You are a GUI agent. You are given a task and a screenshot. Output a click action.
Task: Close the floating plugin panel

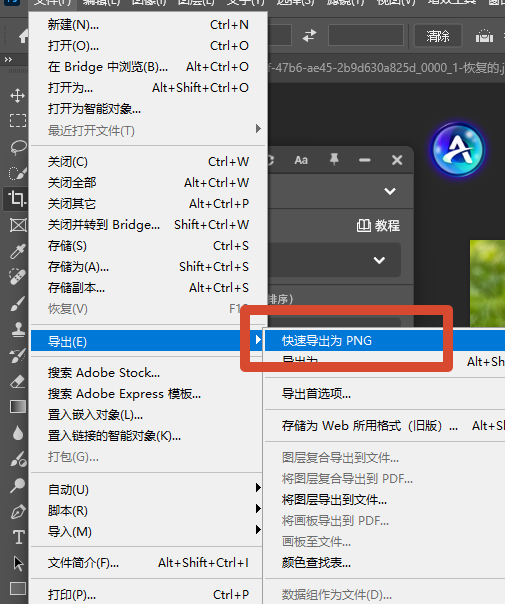pos(397,160)
